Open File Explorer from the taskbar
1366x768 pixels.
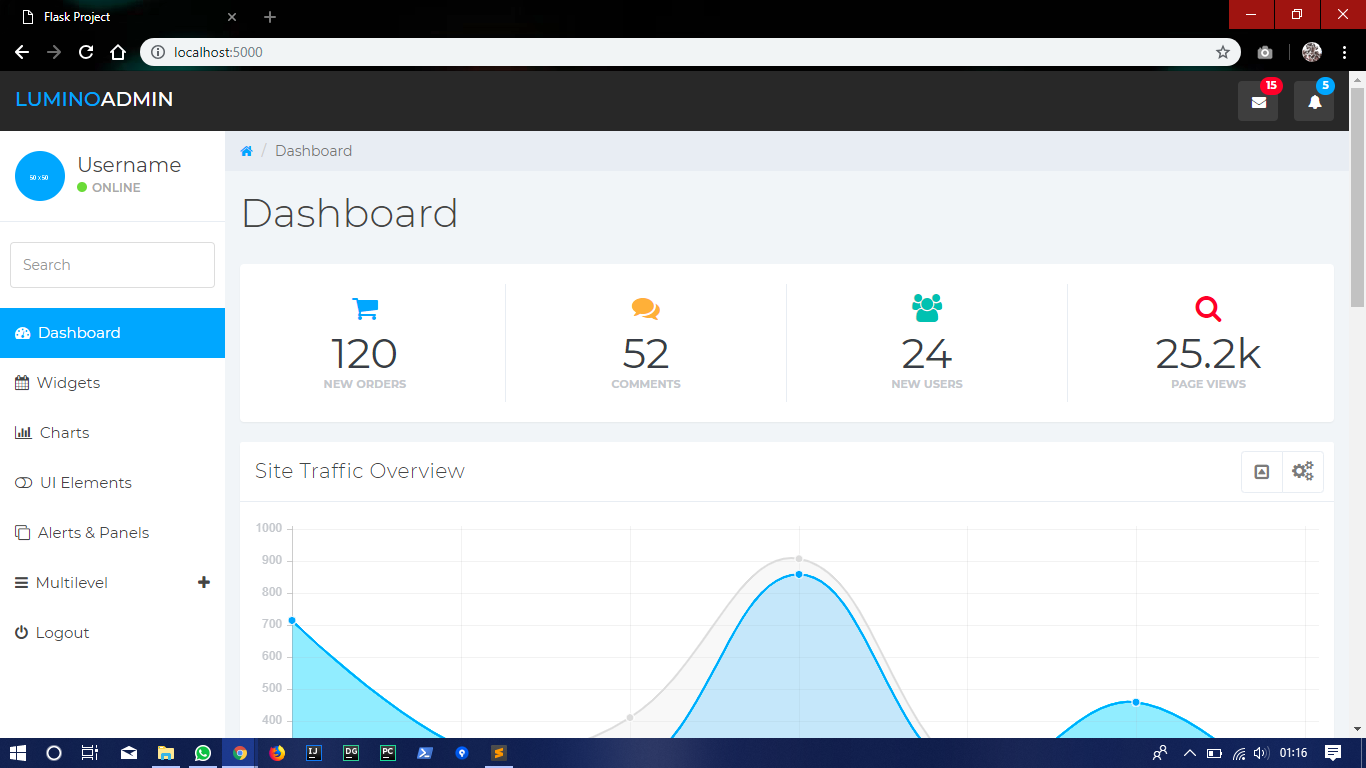tap(166, 753)
